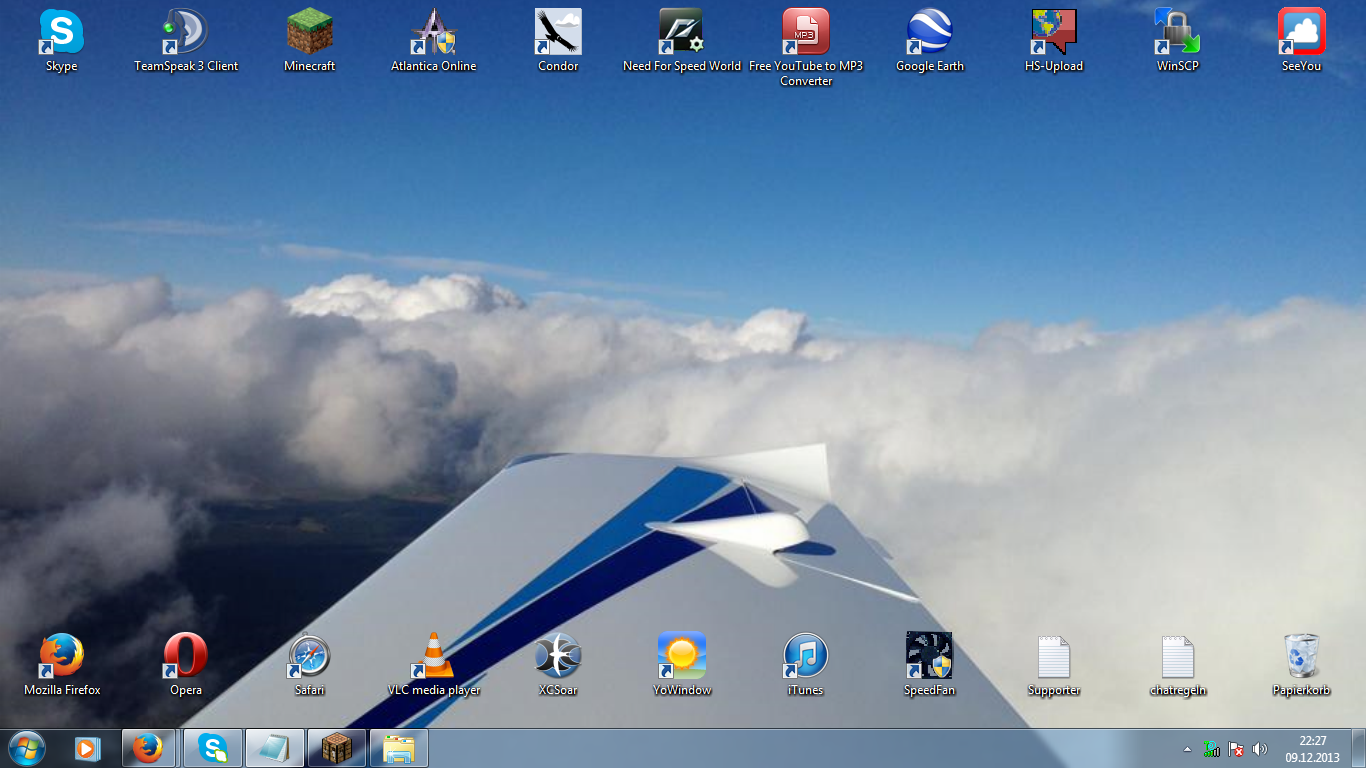Open the volume control in tray

pyautogui.click(x=1260, y=749)
